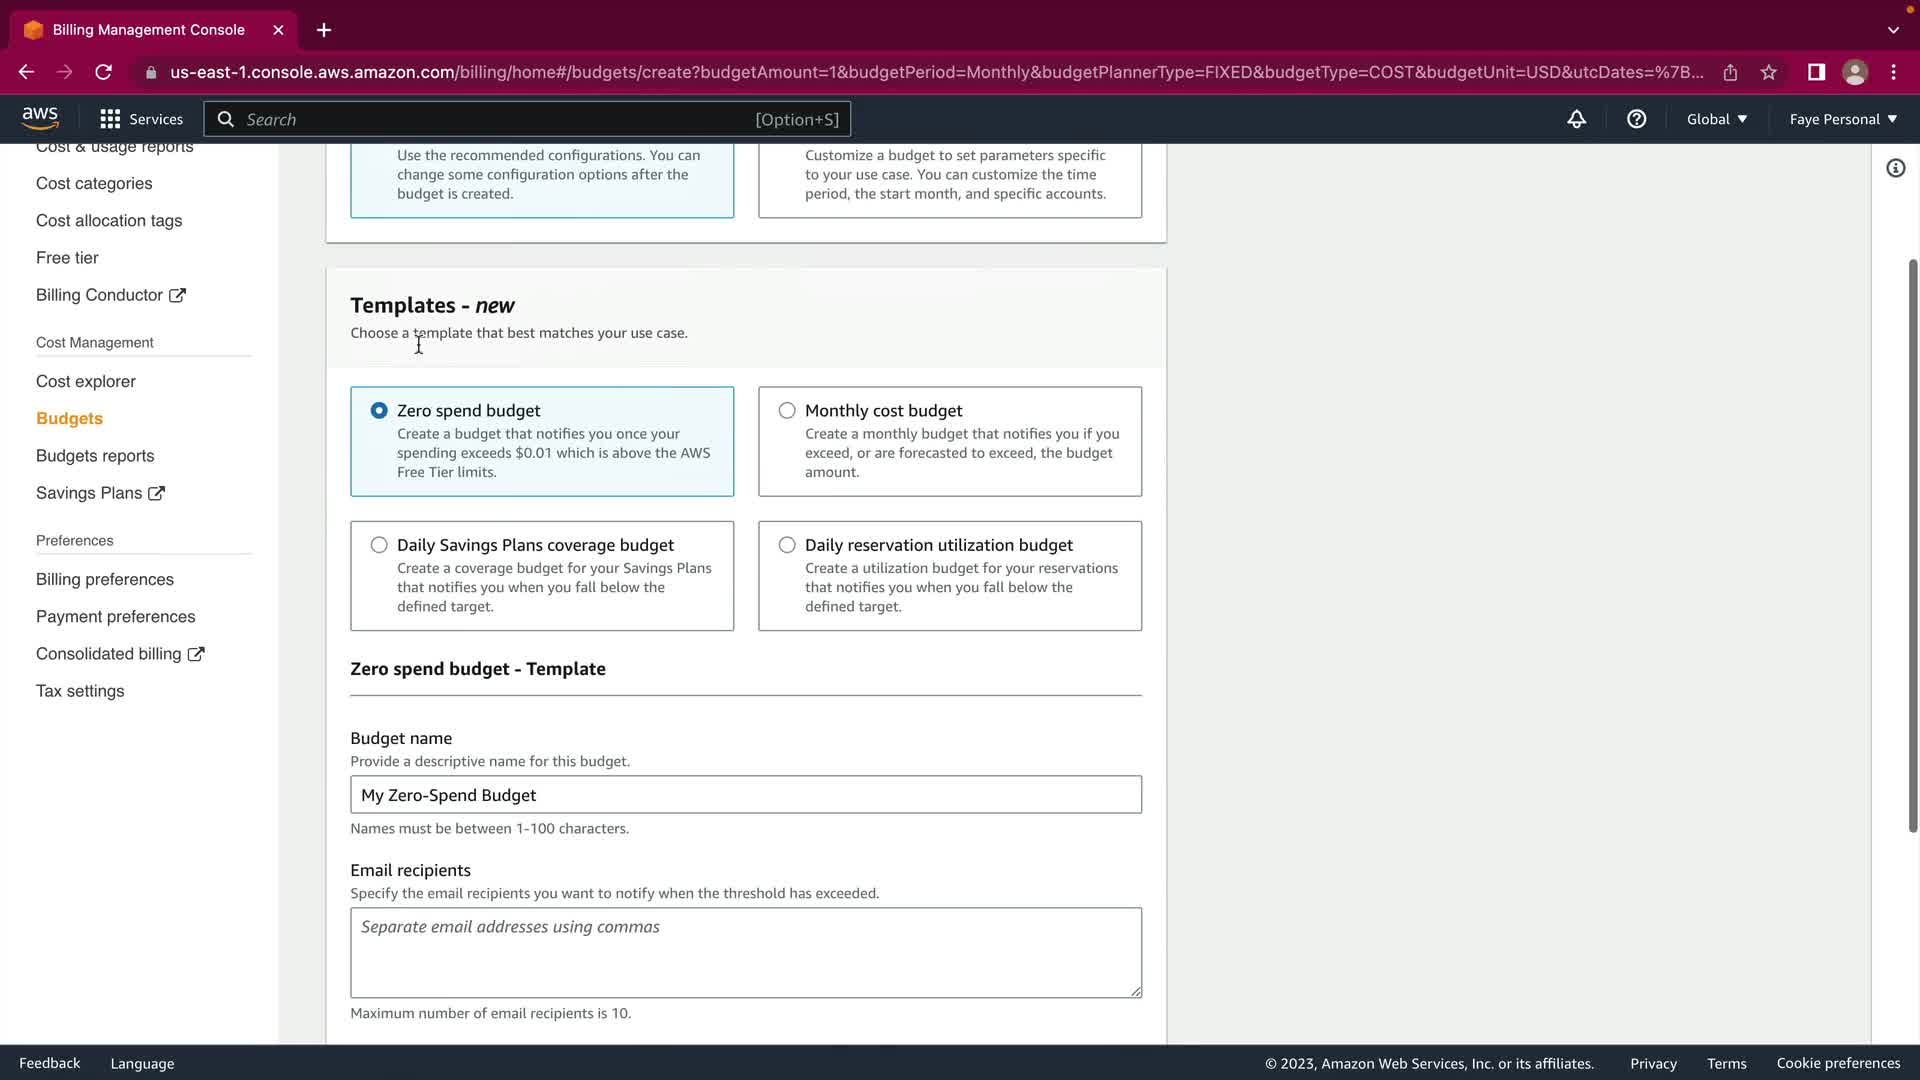Expand the Global region dropdown
Screen dimensions: 1920x1080
click(x=1716, y=119)
